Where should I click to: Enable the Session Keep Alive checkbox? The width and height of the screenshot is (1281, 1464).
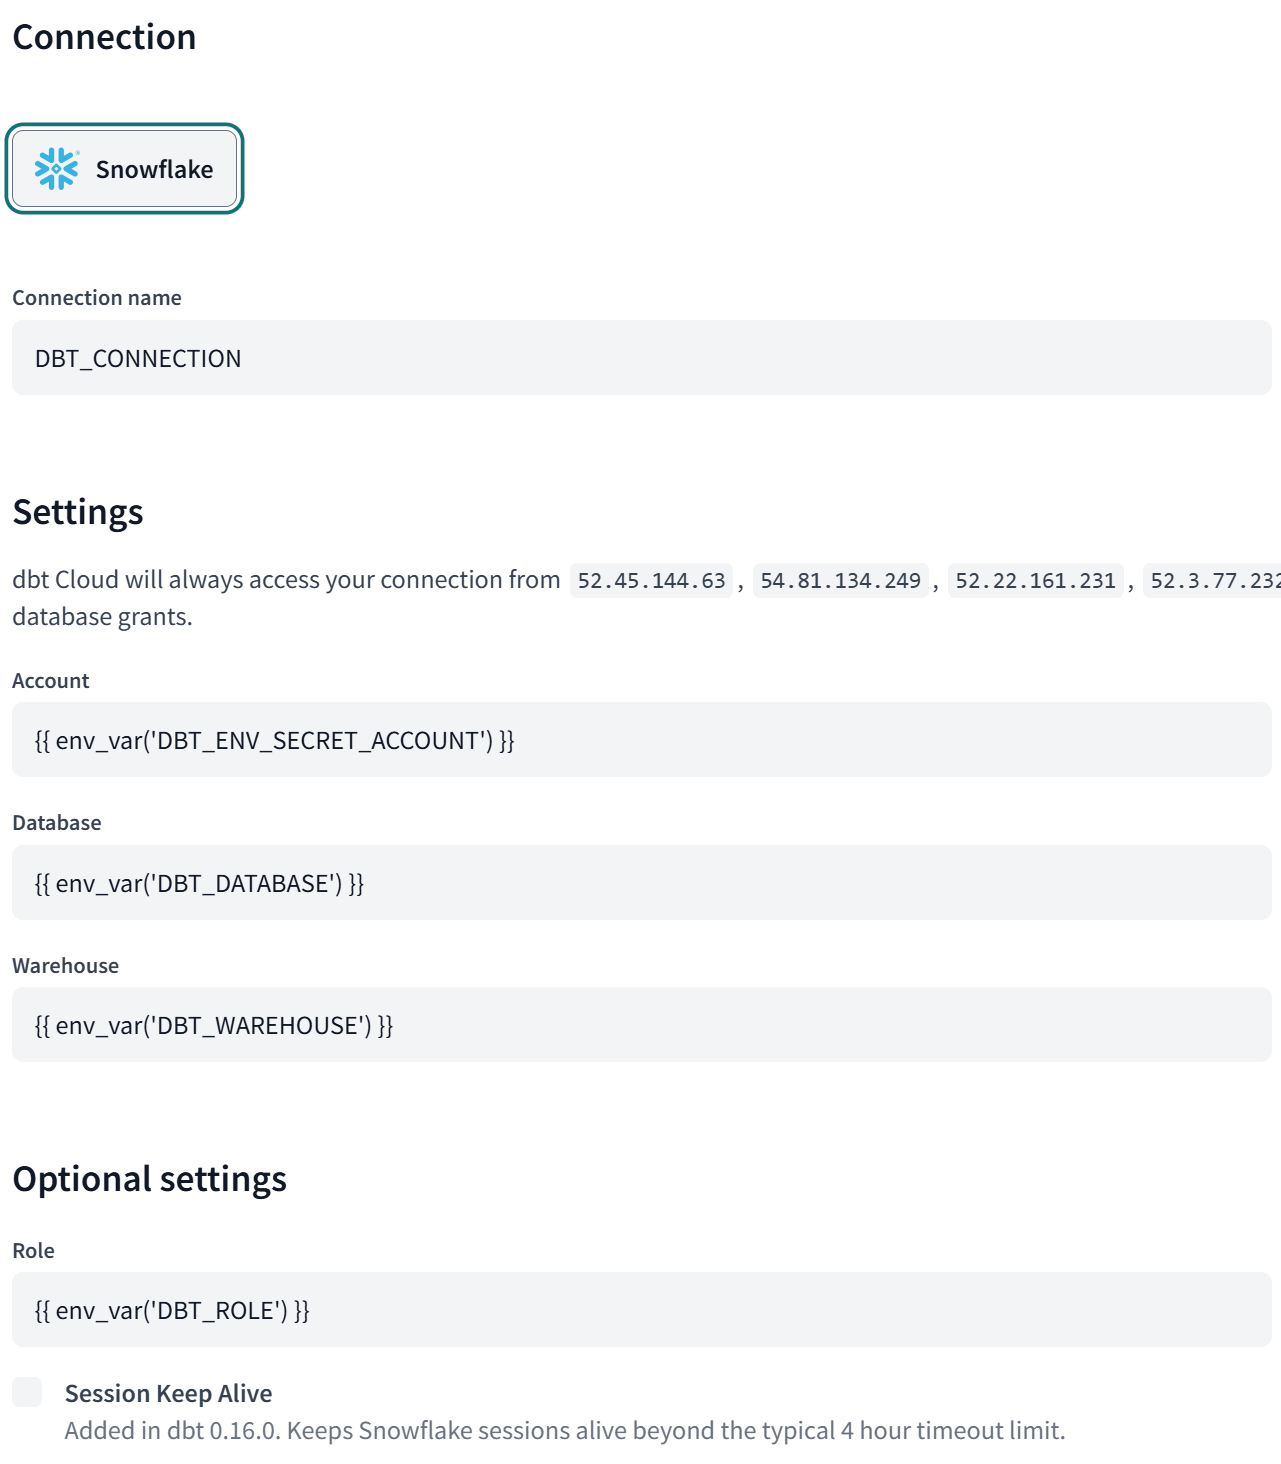[27, 1392]
